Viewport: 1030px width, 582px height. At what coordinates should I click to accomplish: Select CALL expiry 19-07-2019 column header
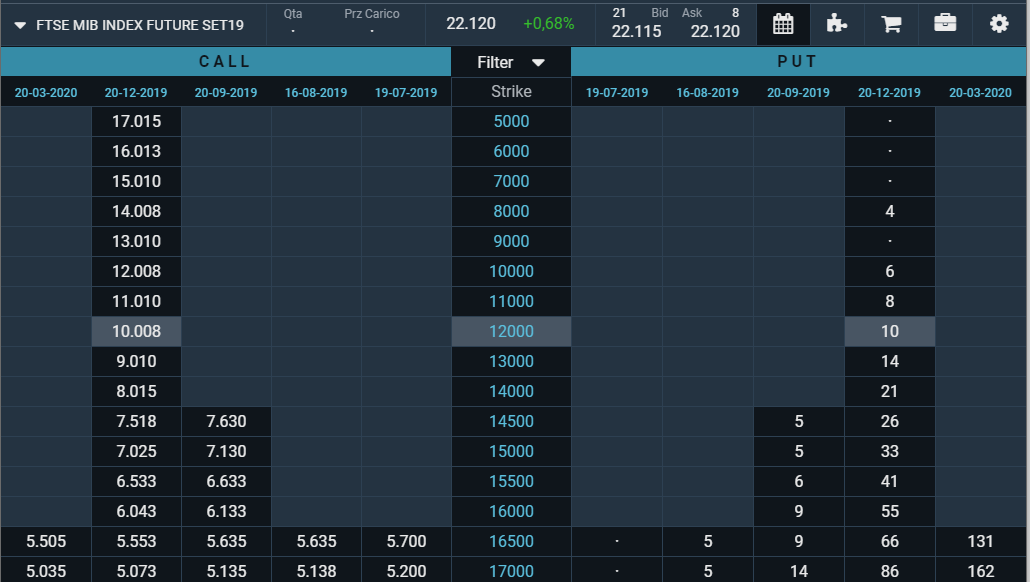click(x=406, y=93)
